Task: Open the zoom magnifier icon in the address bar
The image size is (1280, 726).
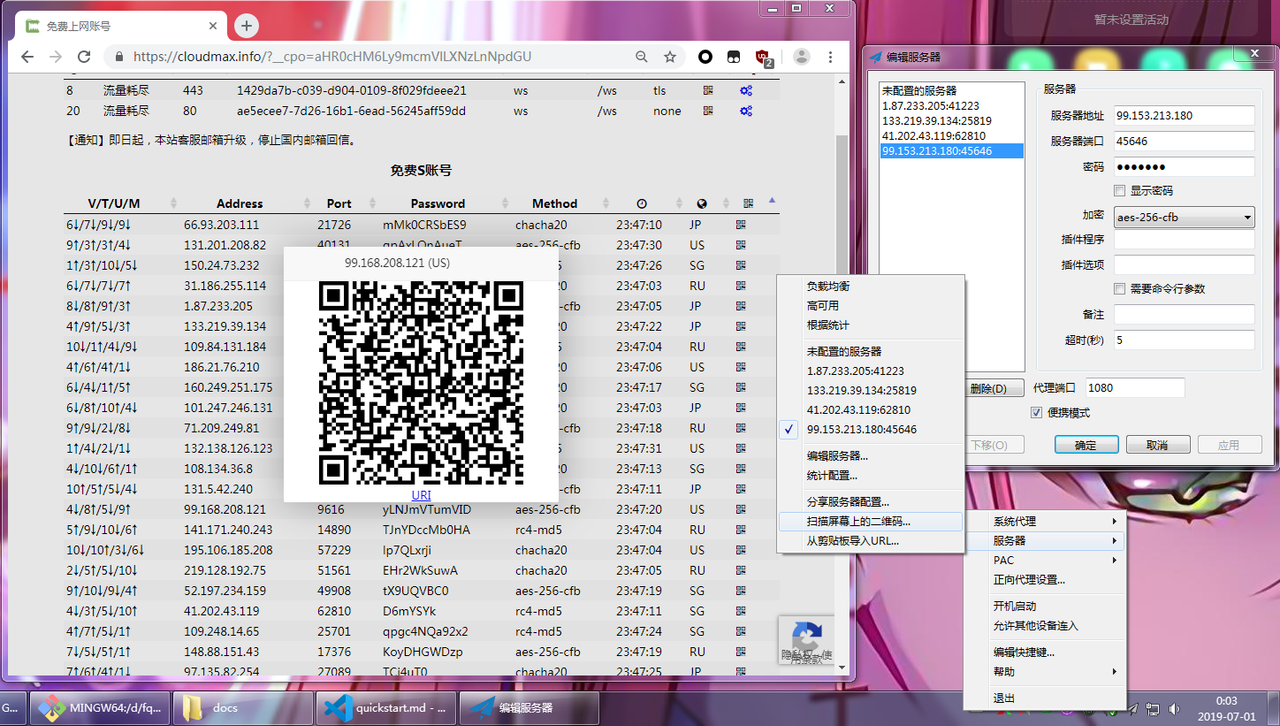Action: [641, 57]
